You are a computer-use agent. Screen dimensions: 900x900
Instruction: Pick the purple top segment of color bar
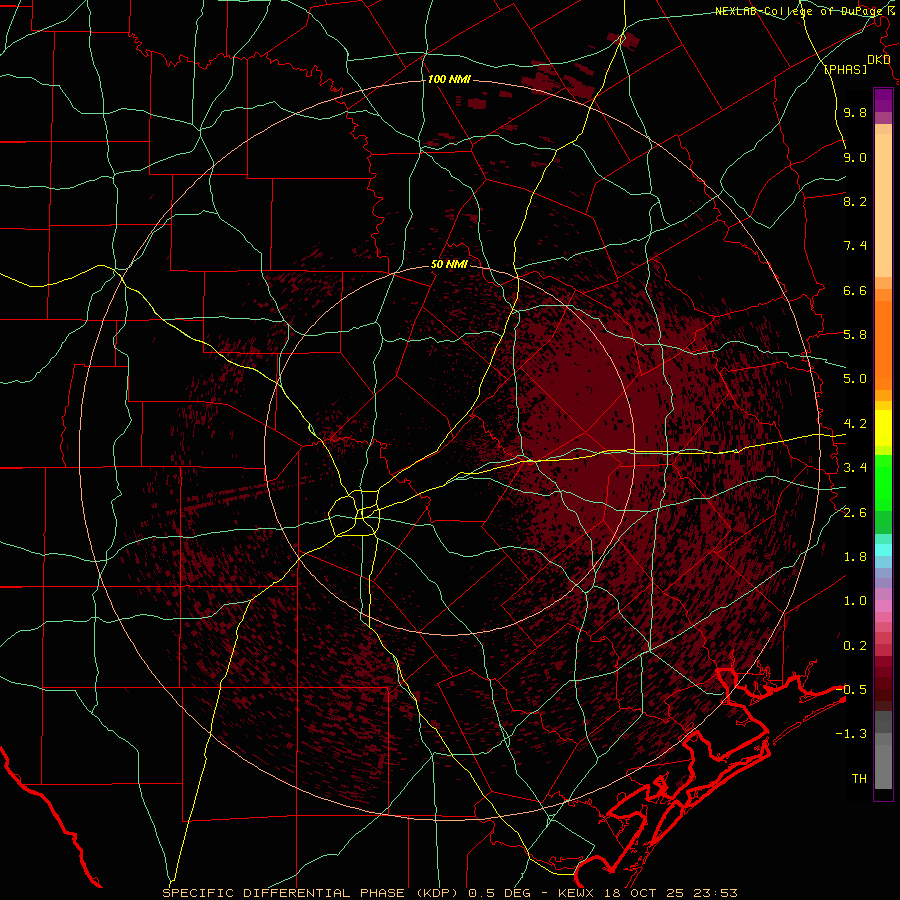[x=883, y=100]
